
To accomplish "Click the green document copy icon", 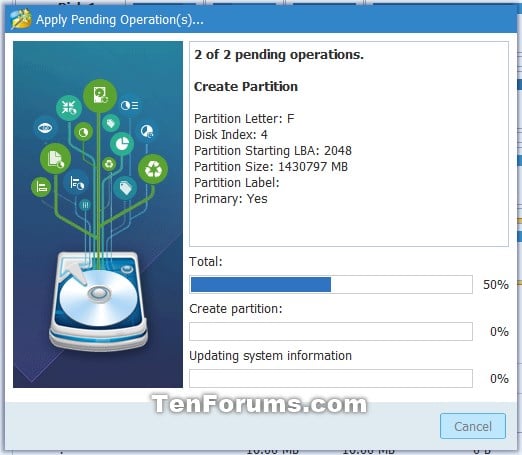I will pyautogui.click(x=55, y=159).
